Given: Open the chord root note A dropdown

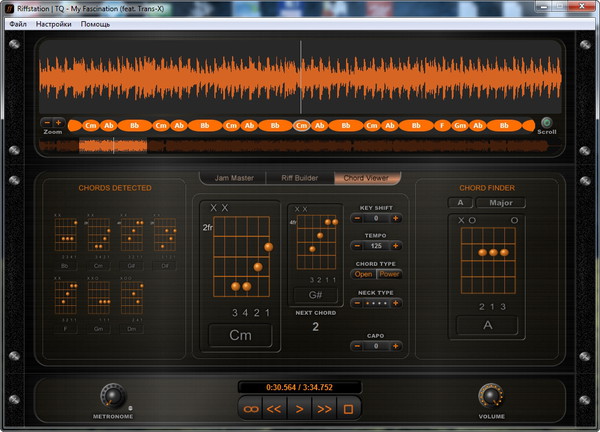Looking at the screenshot, I should coord(458,202).
